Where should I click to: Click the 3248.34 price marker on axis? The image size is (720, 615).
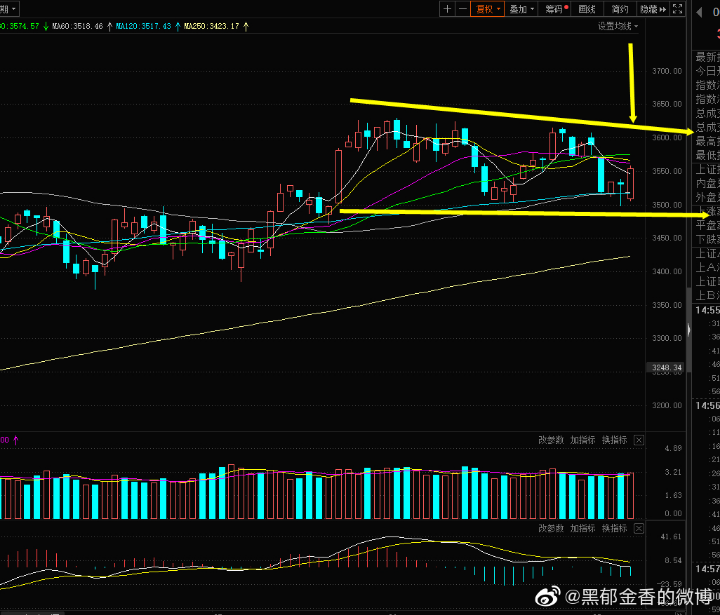pyautogui.click(x=665, y=367)
